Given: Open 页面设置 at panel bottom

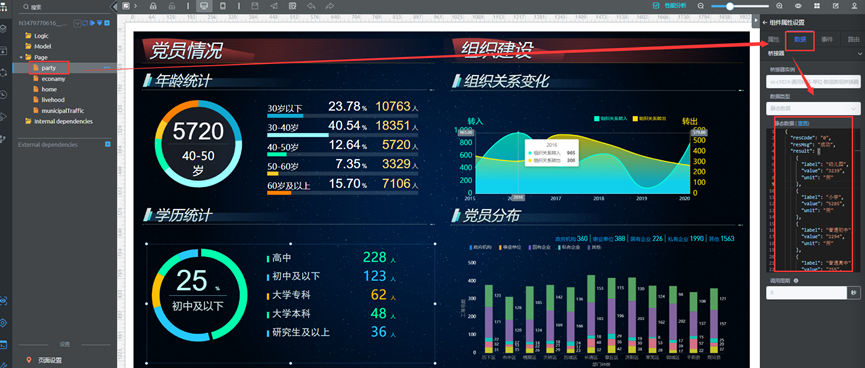Looking at the screenshot, I should (50, 361).
